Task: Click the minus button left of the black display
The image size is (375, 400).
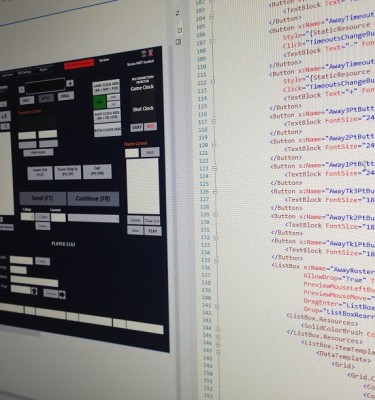Action: point(21,89)
